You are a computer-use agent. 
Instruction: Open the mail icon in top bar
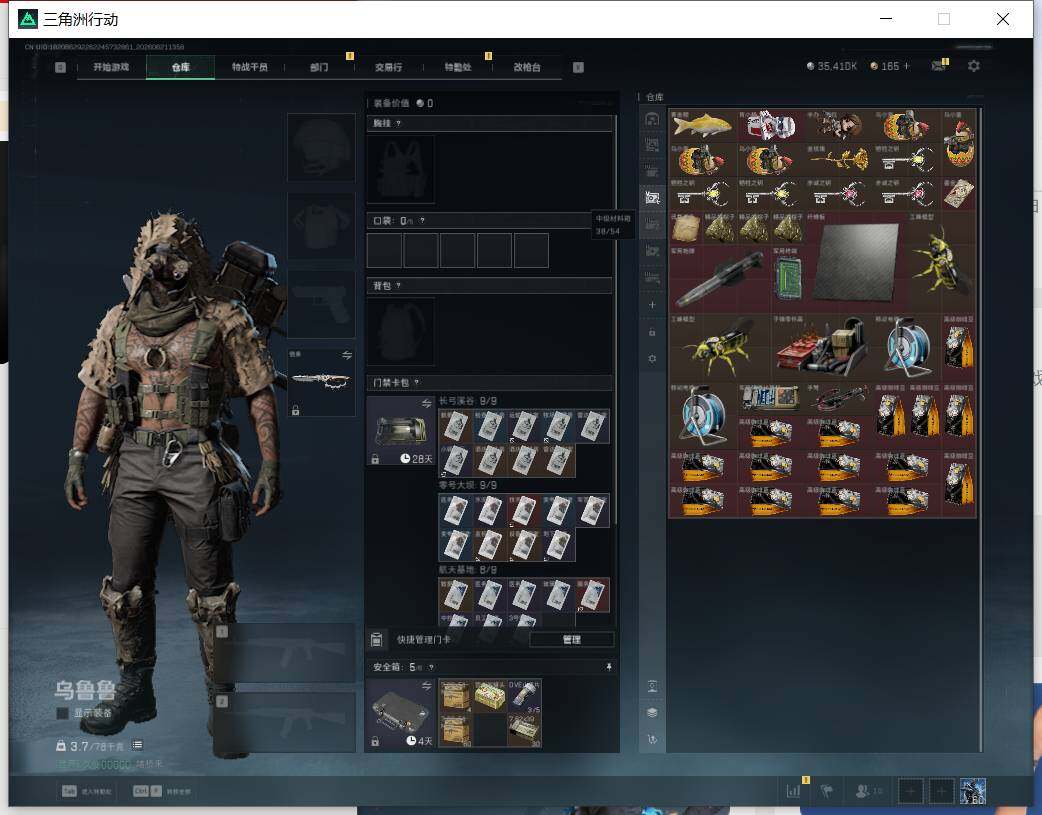click(x=938, y=66)
